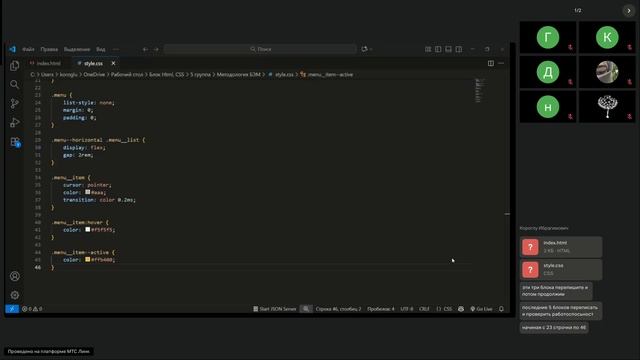This screenshot has height=360, width=640.
Task: Click the Методология БЭМ breadcrumb segment
Action: (238, 75)
